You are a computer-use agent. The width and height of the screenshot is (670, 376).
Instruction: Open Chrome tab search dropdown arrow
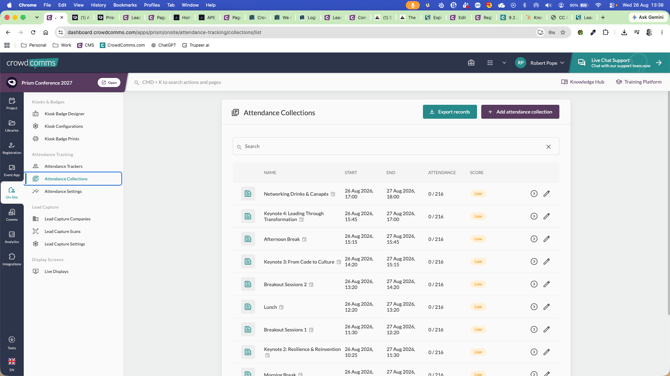point(37,18)
